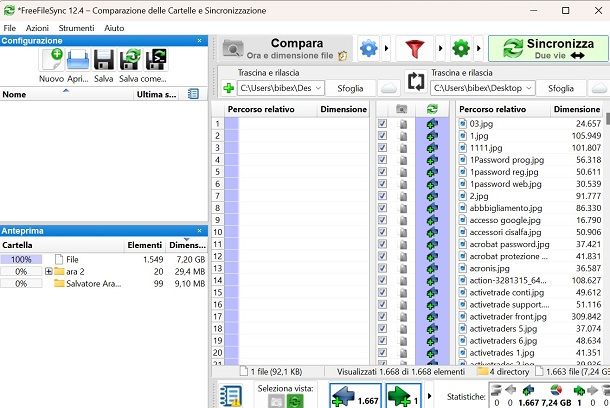Viewport: 610px width, 408px height.
Task: Sort the preview by Elementi column
Action: (144, 245)
